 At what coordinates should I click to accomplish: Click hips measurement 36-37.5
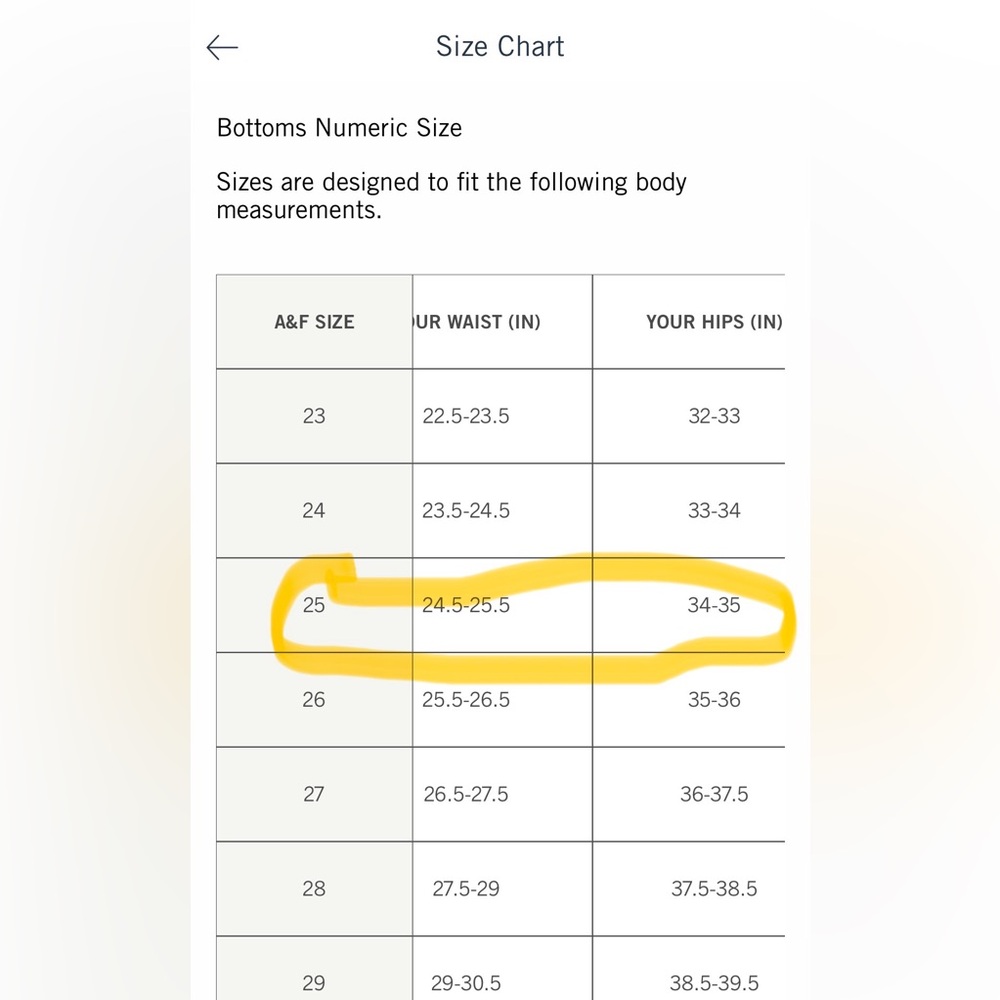(714, 794)
